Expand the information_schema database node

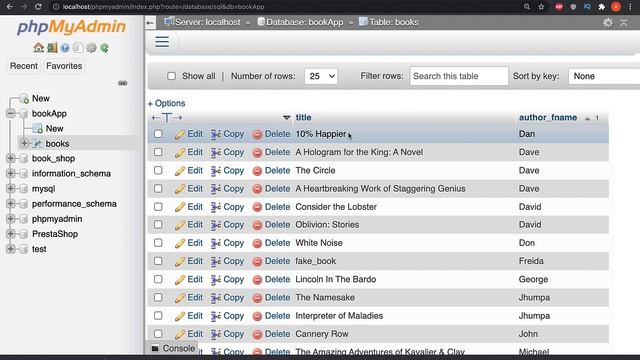pyautogui.click(x=11, y=173)
